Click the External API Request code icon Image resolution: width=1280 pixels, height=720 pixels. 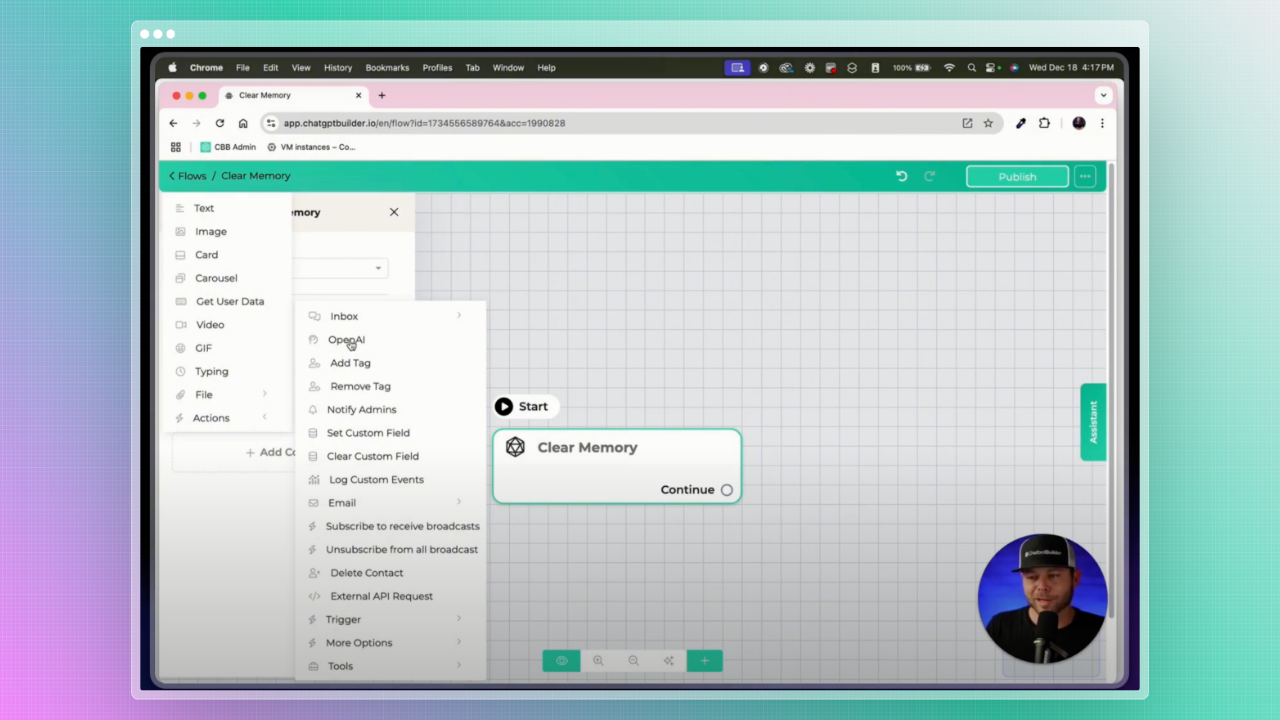pos(314,596)
